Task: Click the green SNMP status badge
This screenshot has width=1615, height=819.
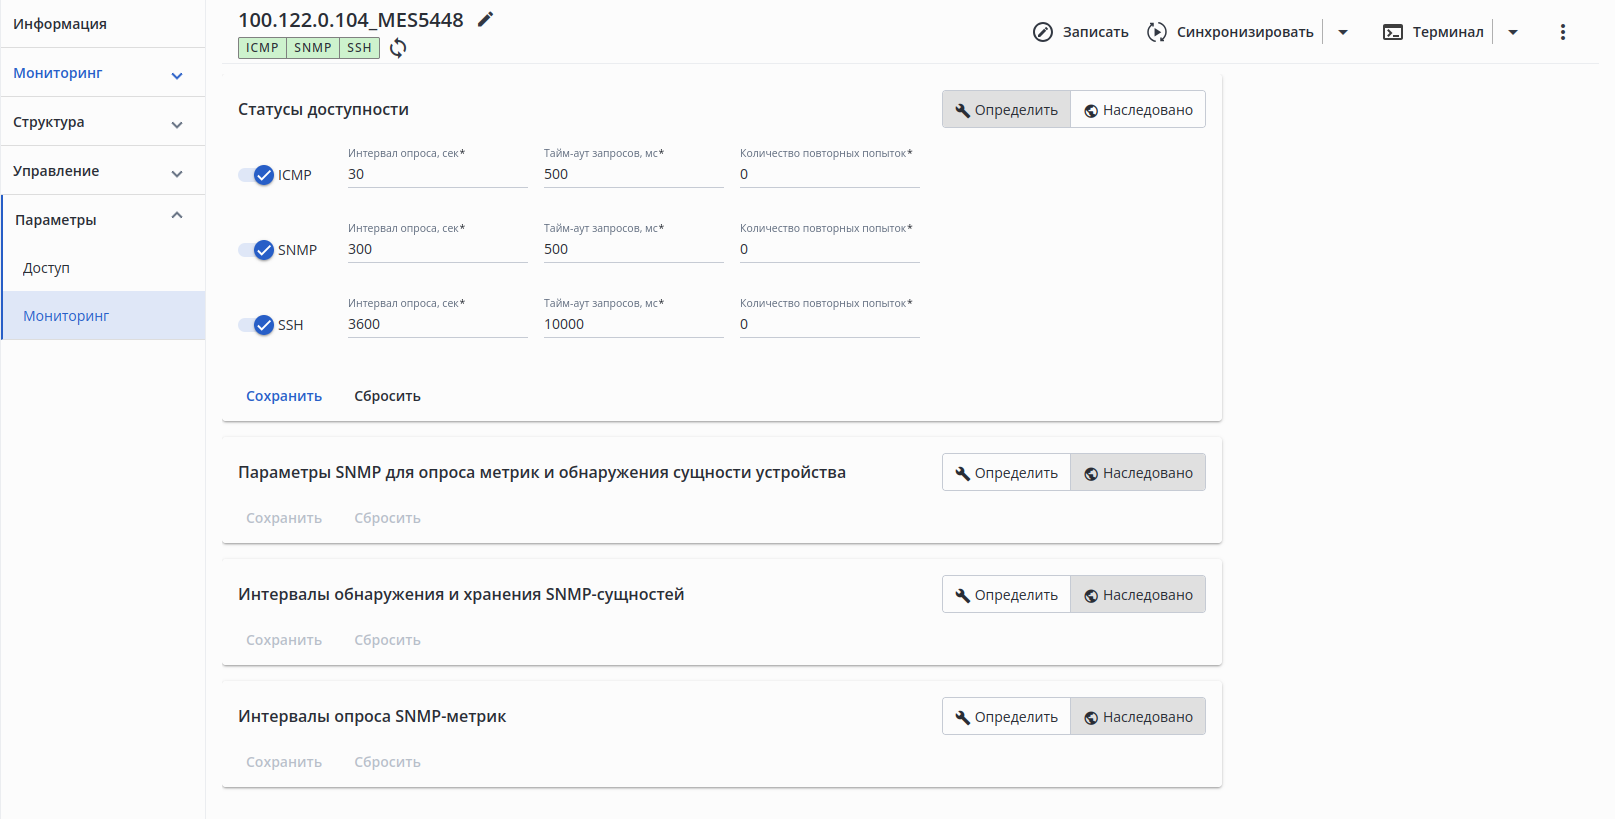Action: click(313, 48)
